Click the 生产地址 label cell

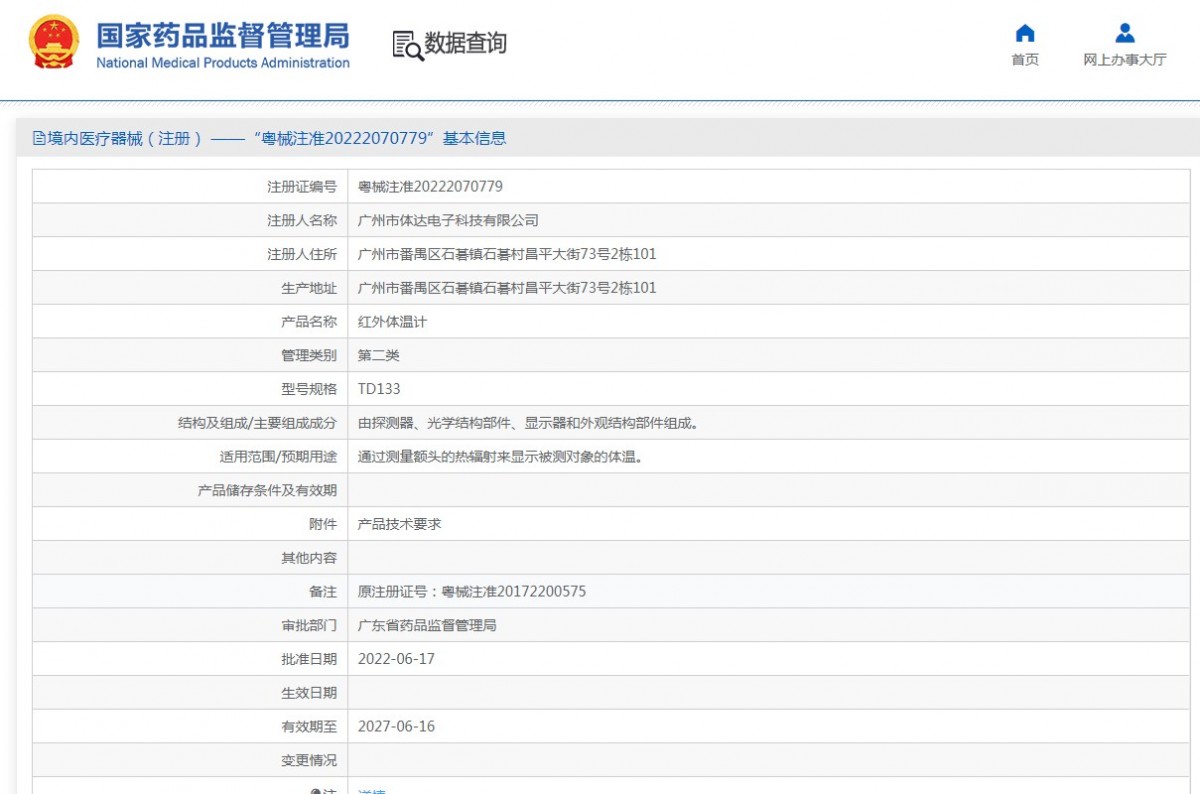pos(190,288)
